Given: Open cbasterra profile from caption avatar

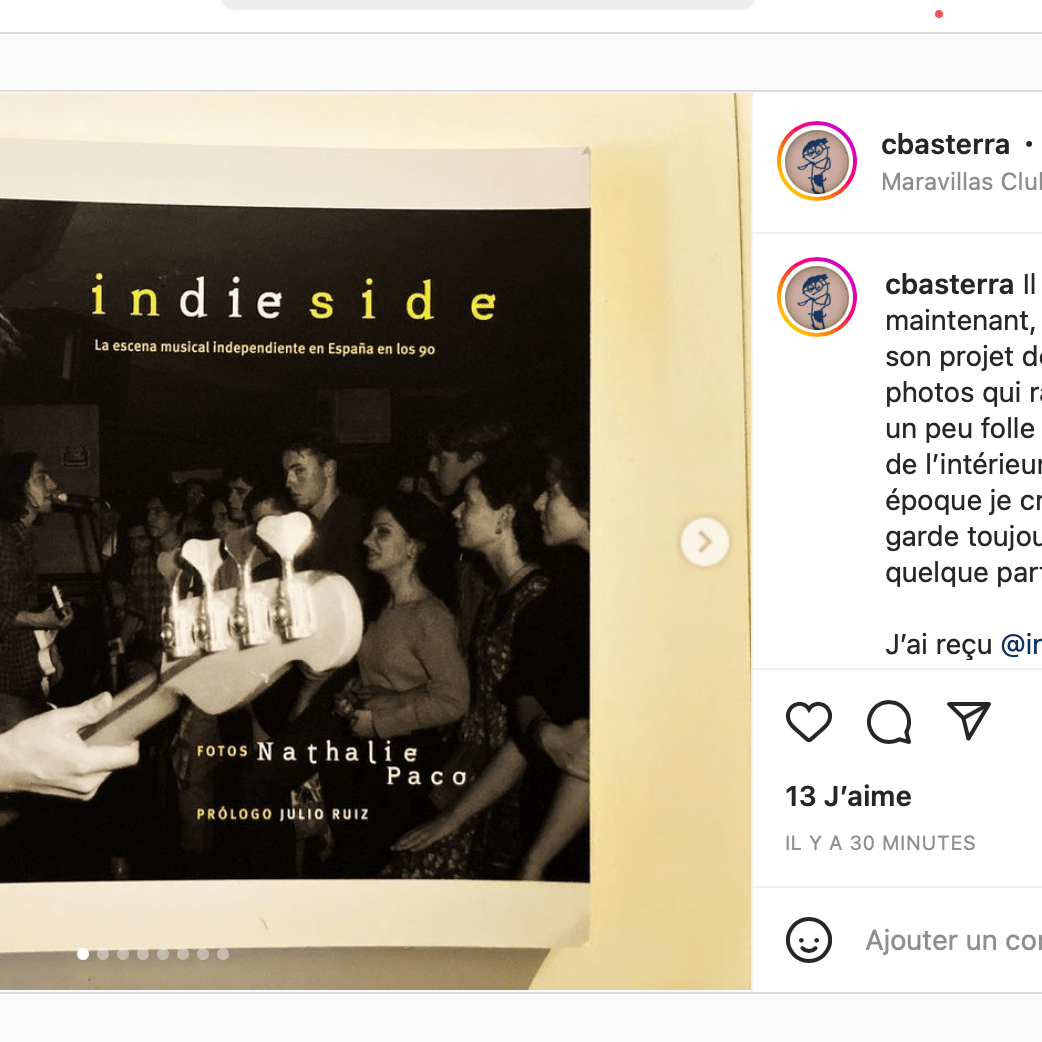Looking at the screenshot, I should tap(817, 297).
